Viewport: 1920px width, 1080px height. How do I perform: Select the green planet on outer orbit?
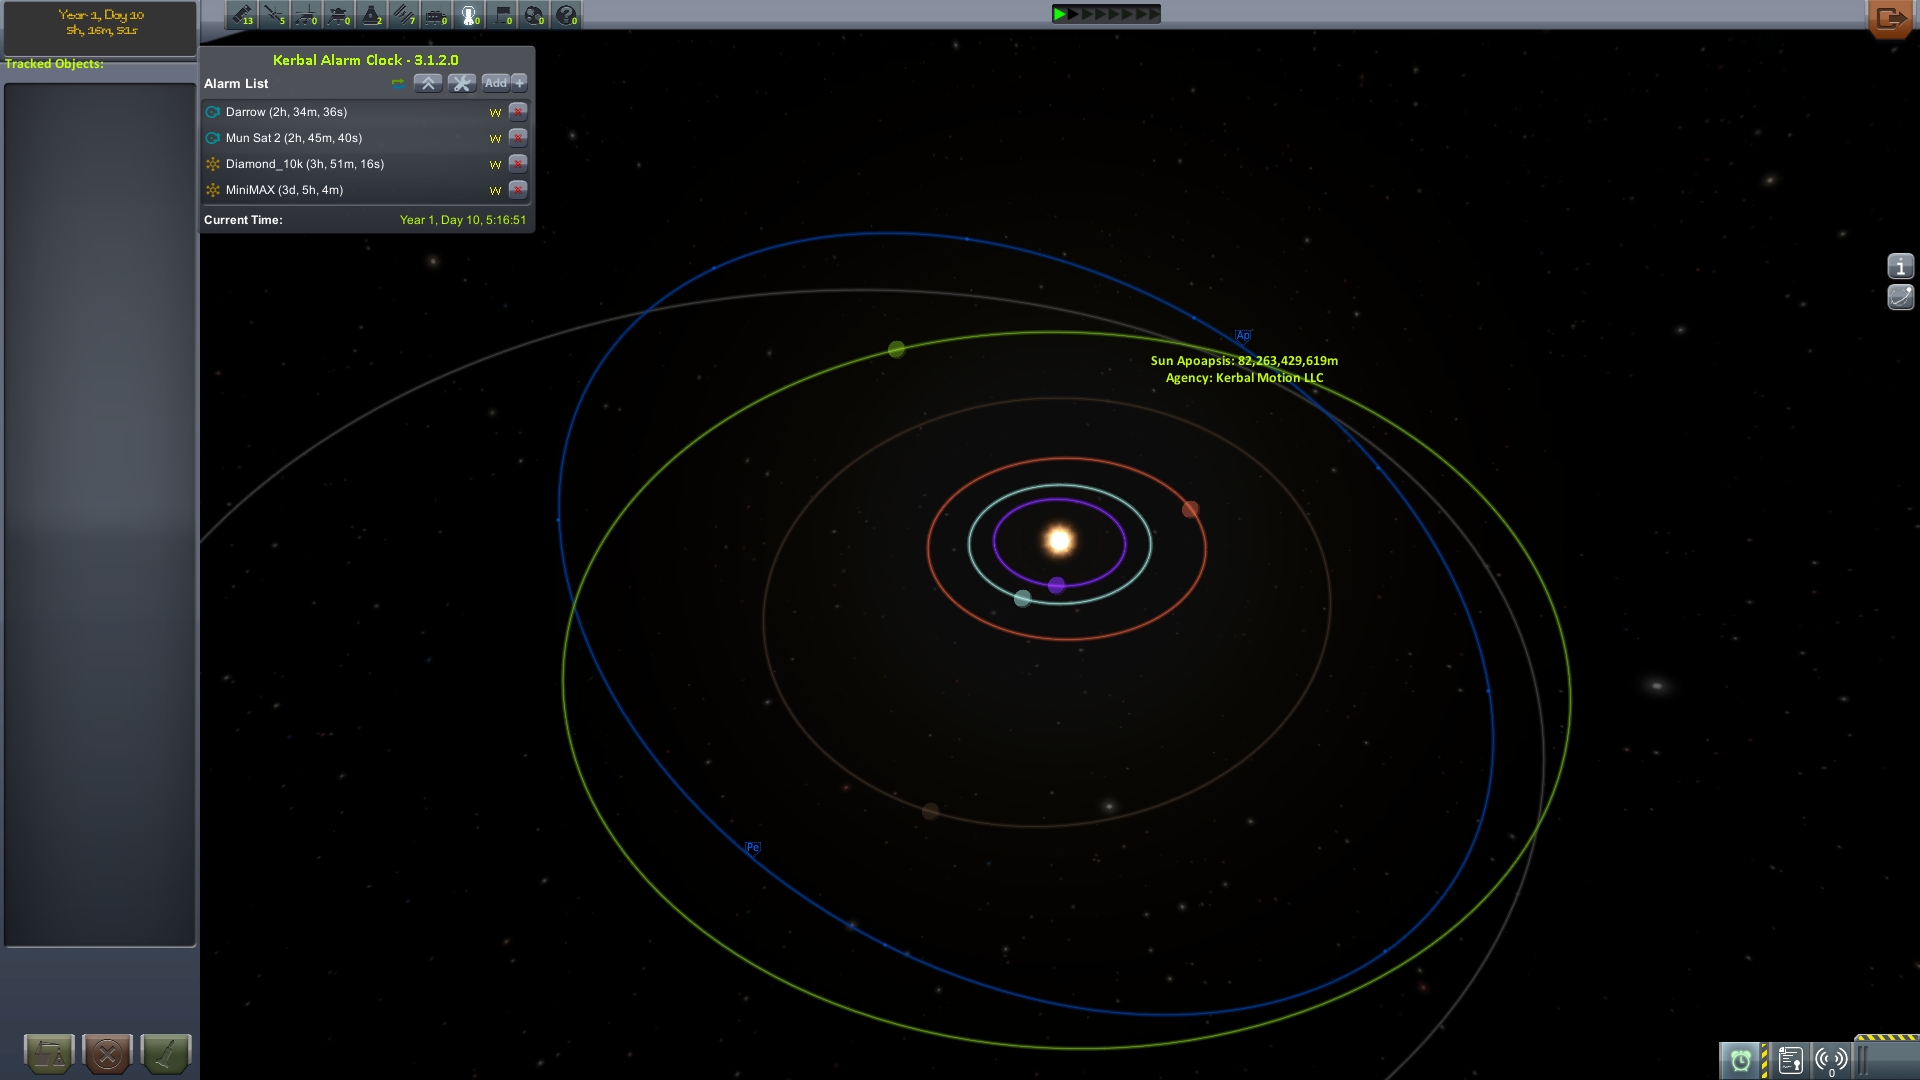[x=897, y=349]
